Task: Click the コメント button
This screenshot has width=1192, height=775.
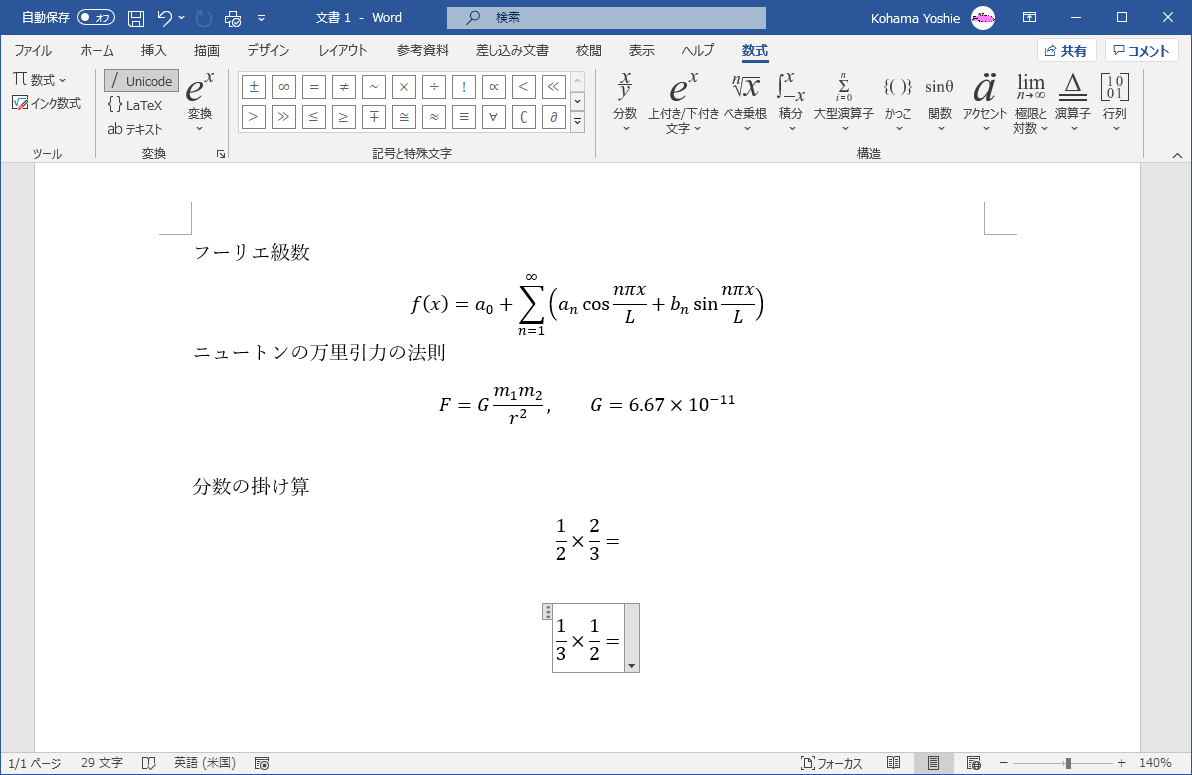Action: pos(1141,51)
